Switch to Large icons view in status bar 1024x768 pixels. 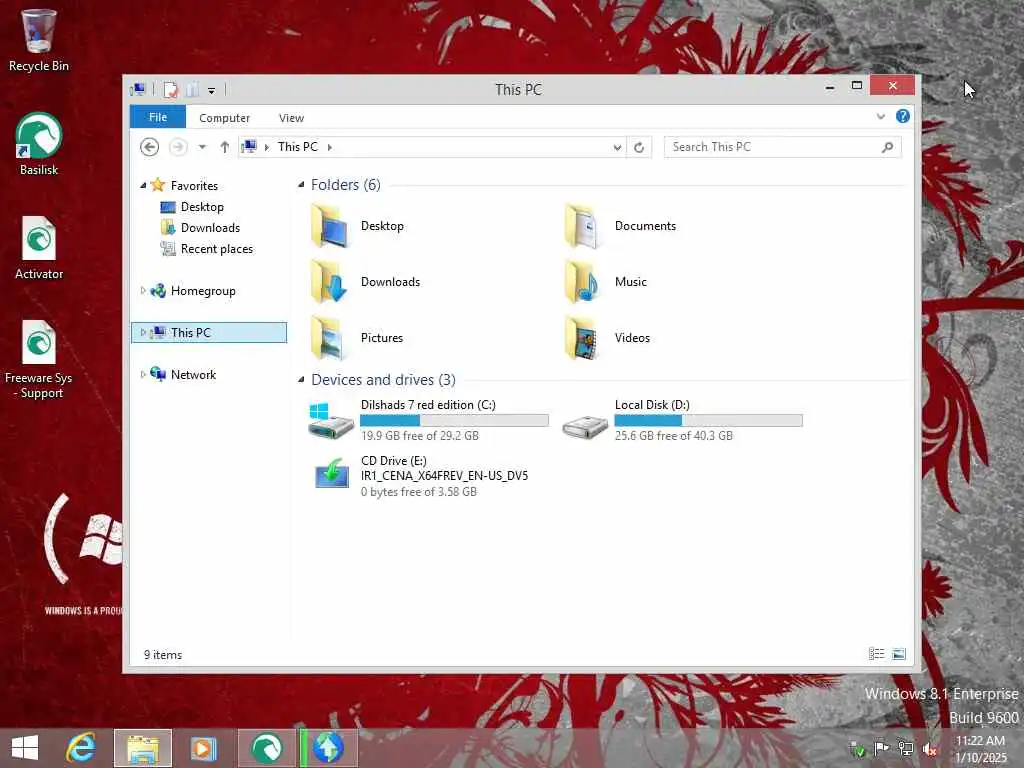coord(899,654)
